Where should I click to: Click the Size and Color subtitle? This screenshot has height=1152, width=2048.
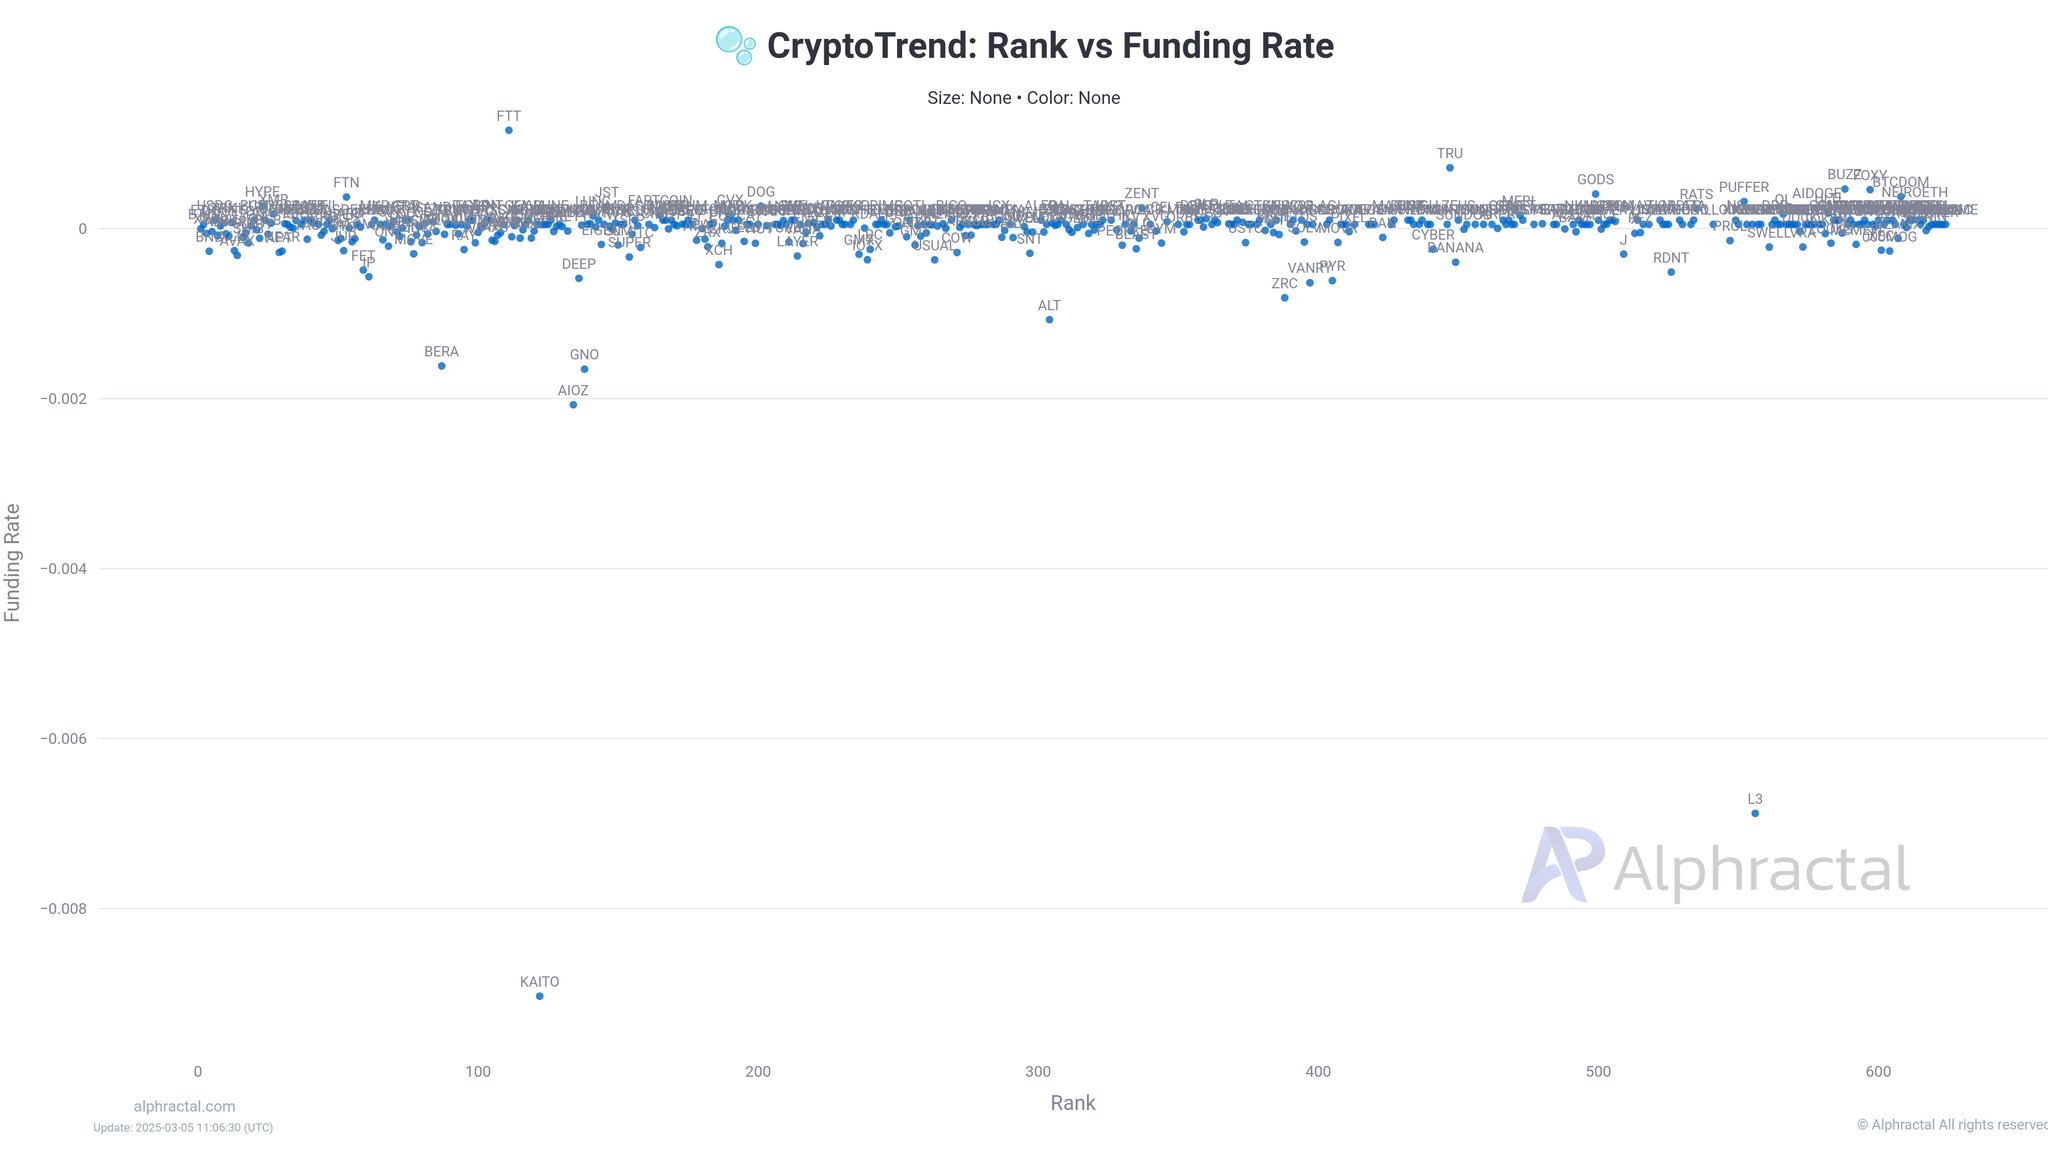click(1024, 98)
